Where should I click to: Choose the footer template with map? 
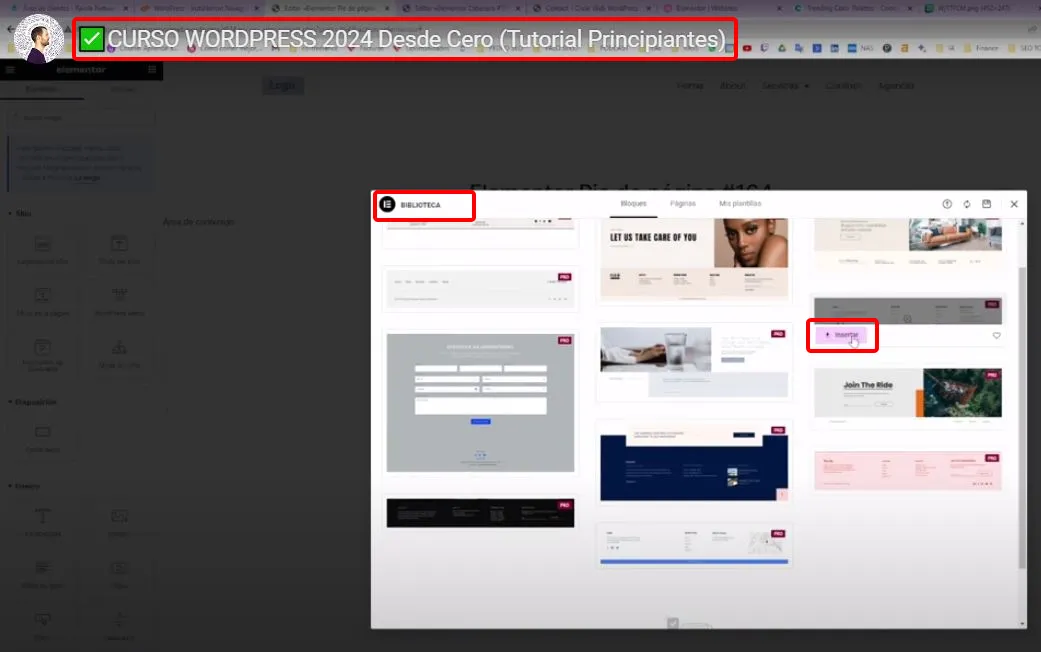point(694,546)
